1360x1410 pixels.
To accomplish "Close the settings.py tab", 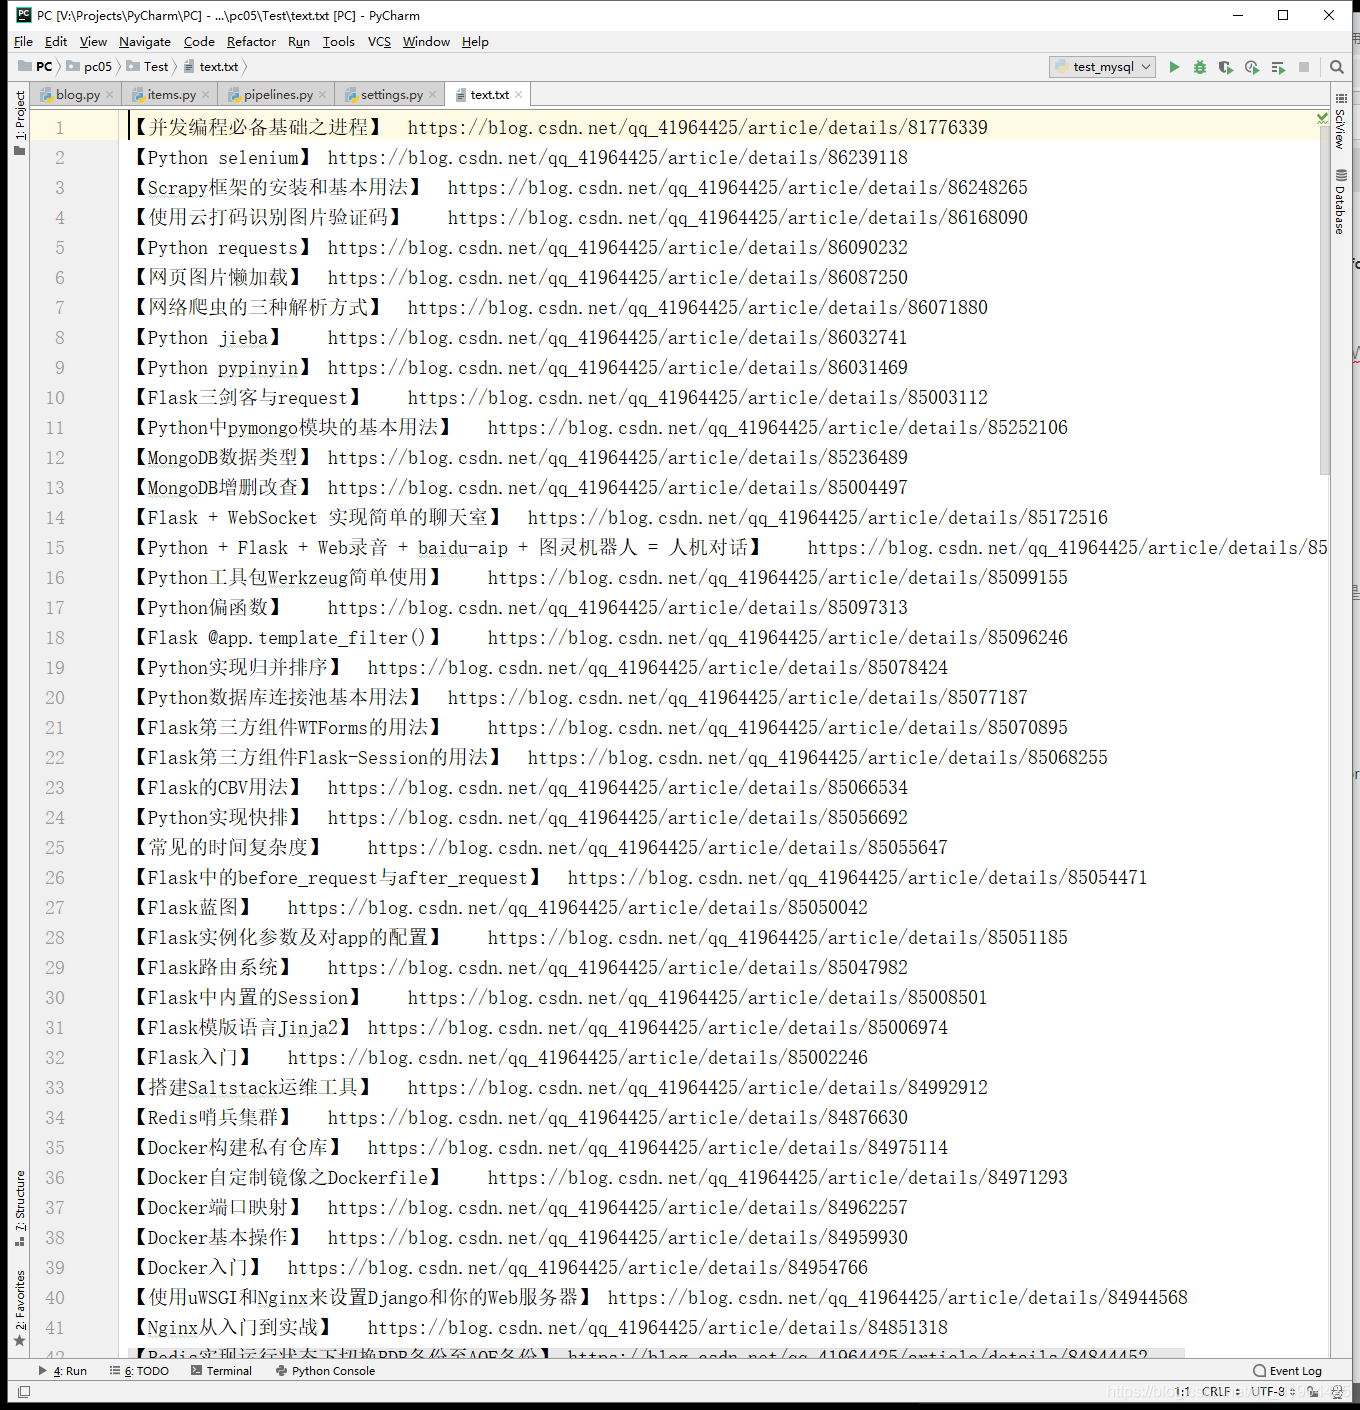I will (432, 95).
